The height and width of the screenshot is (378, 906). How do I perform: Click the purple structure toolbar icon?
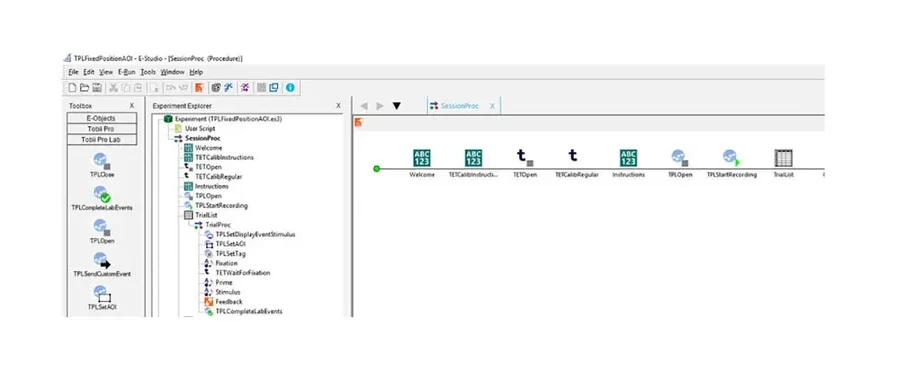[245, 87]
